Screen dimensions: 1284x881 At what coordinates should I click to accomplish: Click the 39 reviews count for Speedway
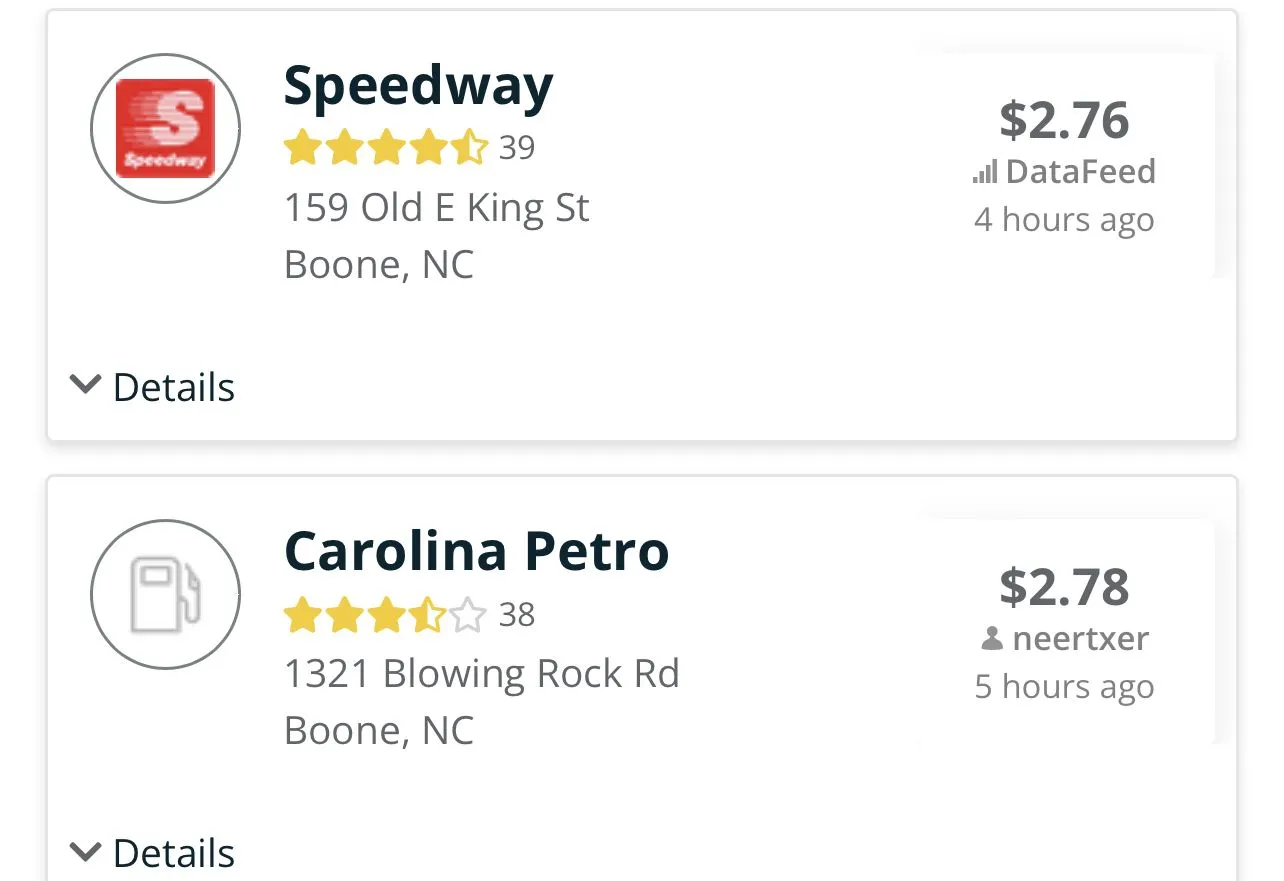tap(517, 148)
